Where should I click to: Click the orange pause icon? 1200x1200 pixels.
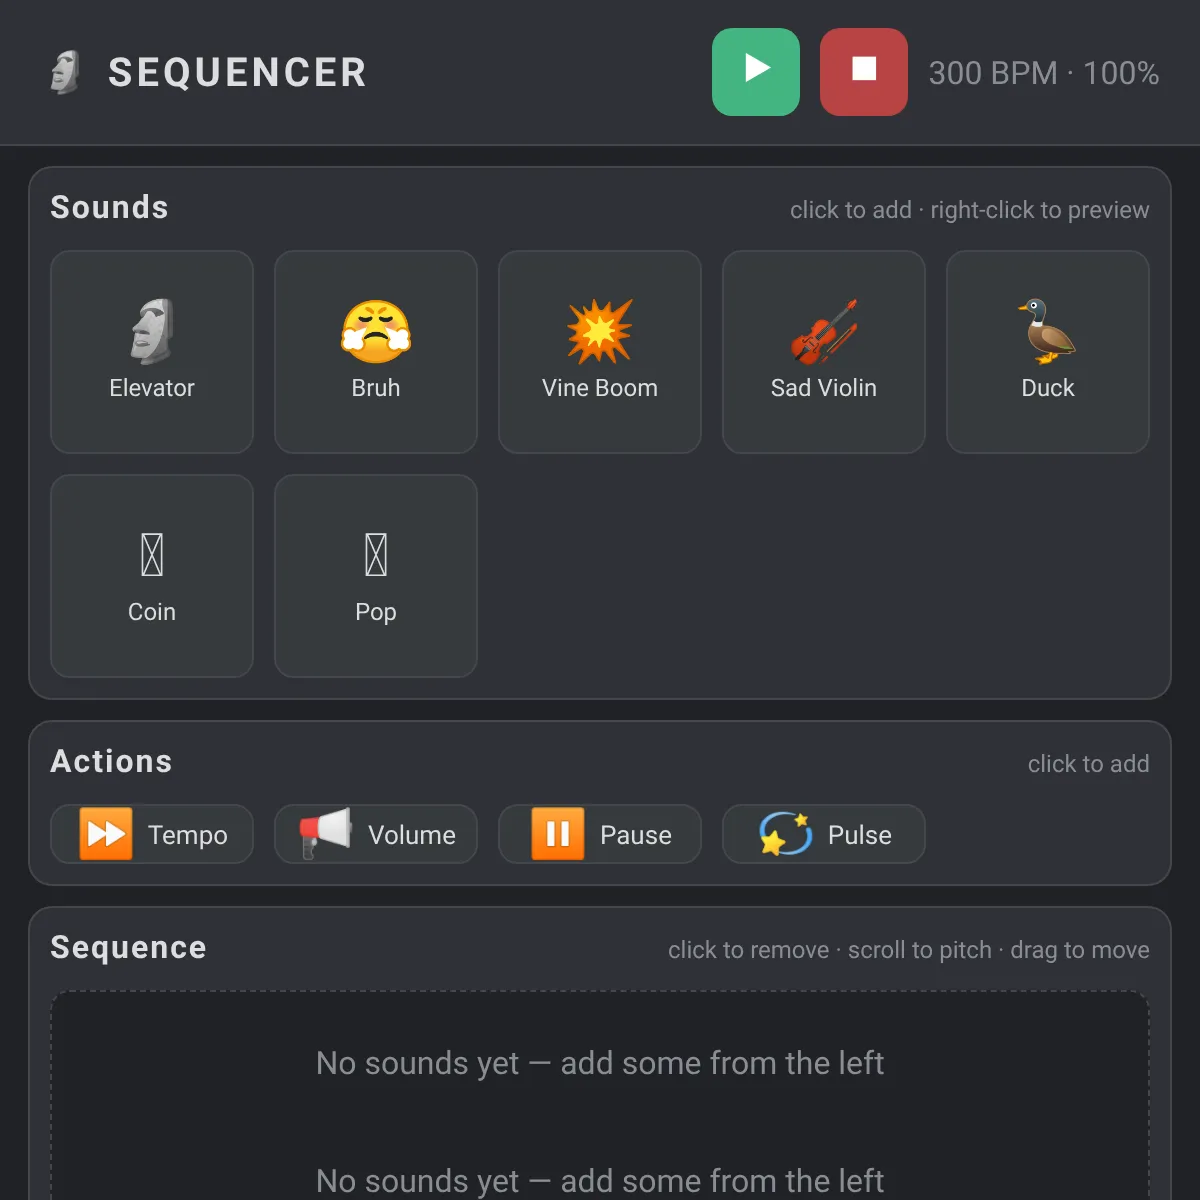[557, 834]
